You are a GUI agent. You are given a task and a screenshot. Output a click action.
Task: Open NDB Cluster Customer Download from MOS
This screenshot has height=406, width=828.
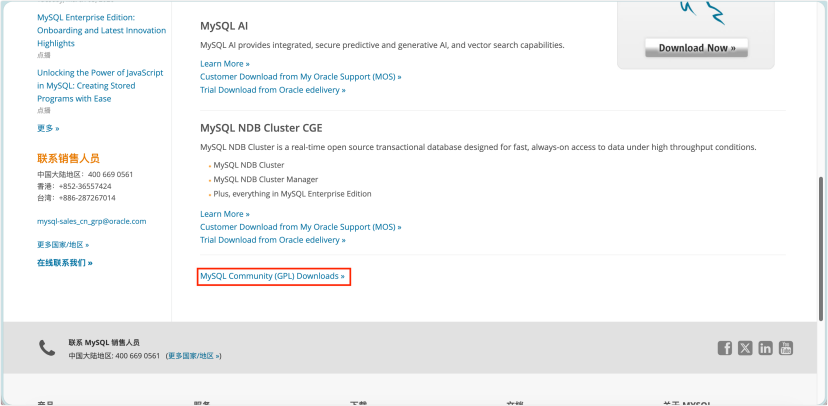(300, 227)
